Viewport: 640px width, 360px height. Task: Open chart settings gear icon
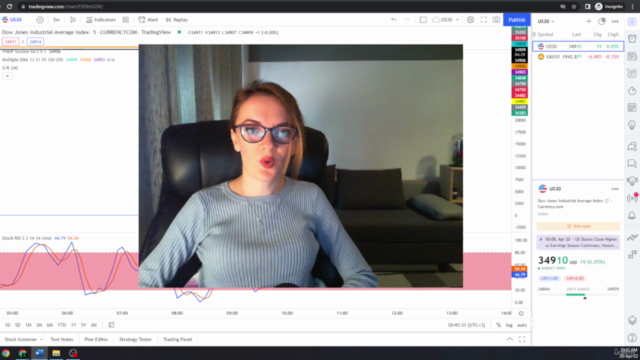pos(470,20)
